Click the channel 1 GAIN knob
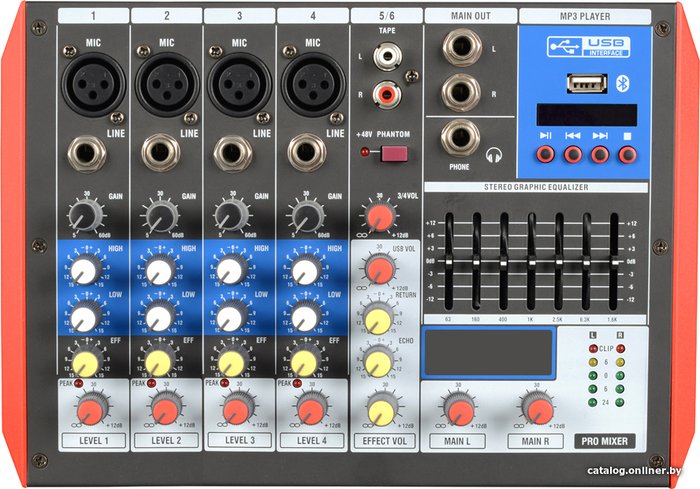Screen dimensions: 700x489 (x=85, y=215)
